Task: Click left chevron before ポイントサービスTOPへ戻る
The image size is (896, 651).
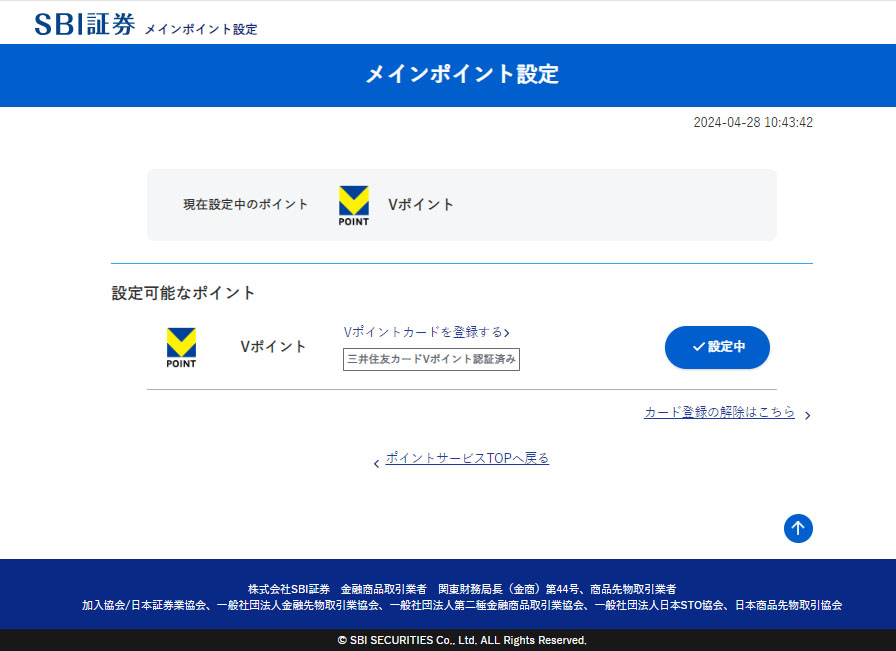Action: pyautogui.click(x=376, y=463)
